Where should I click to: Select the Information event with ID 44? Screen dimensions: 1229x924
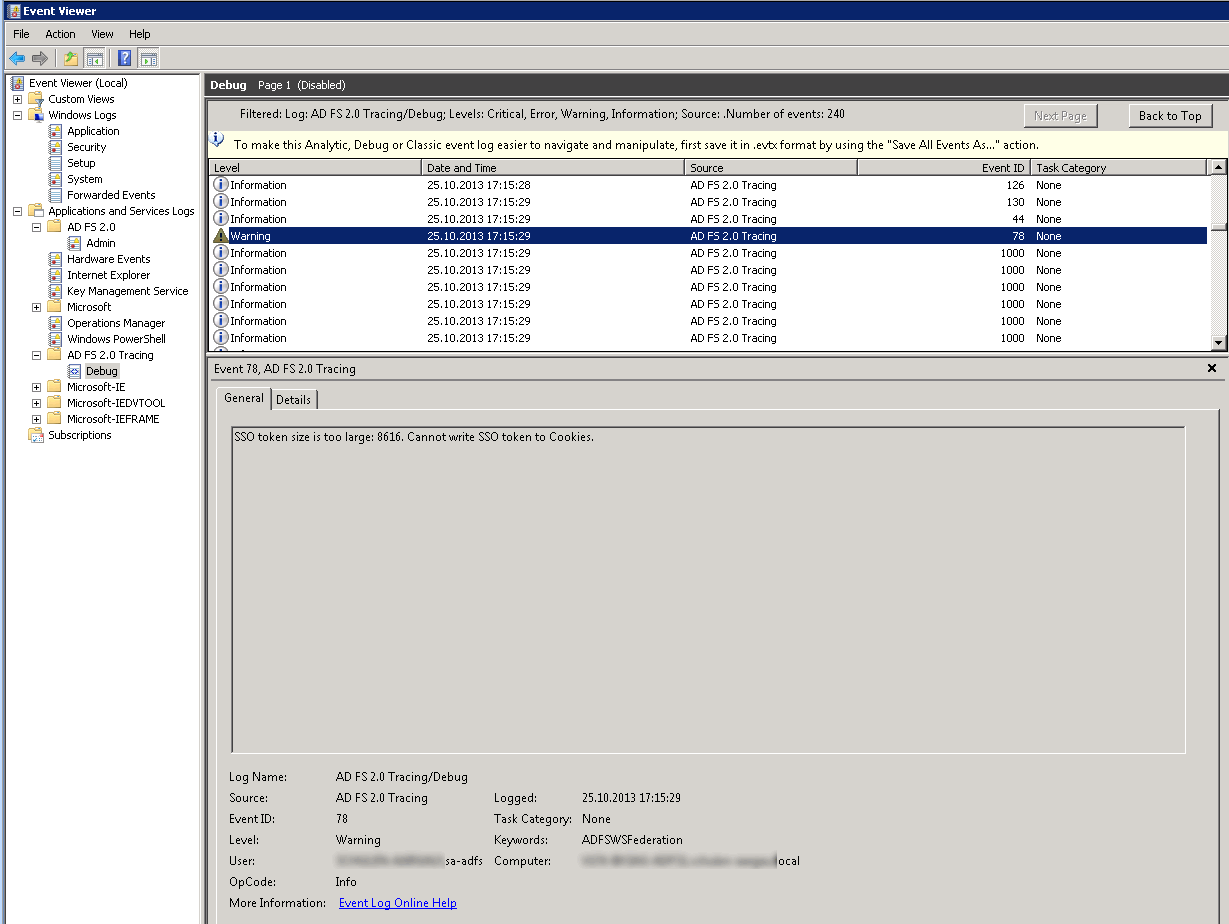click(708, 219)
